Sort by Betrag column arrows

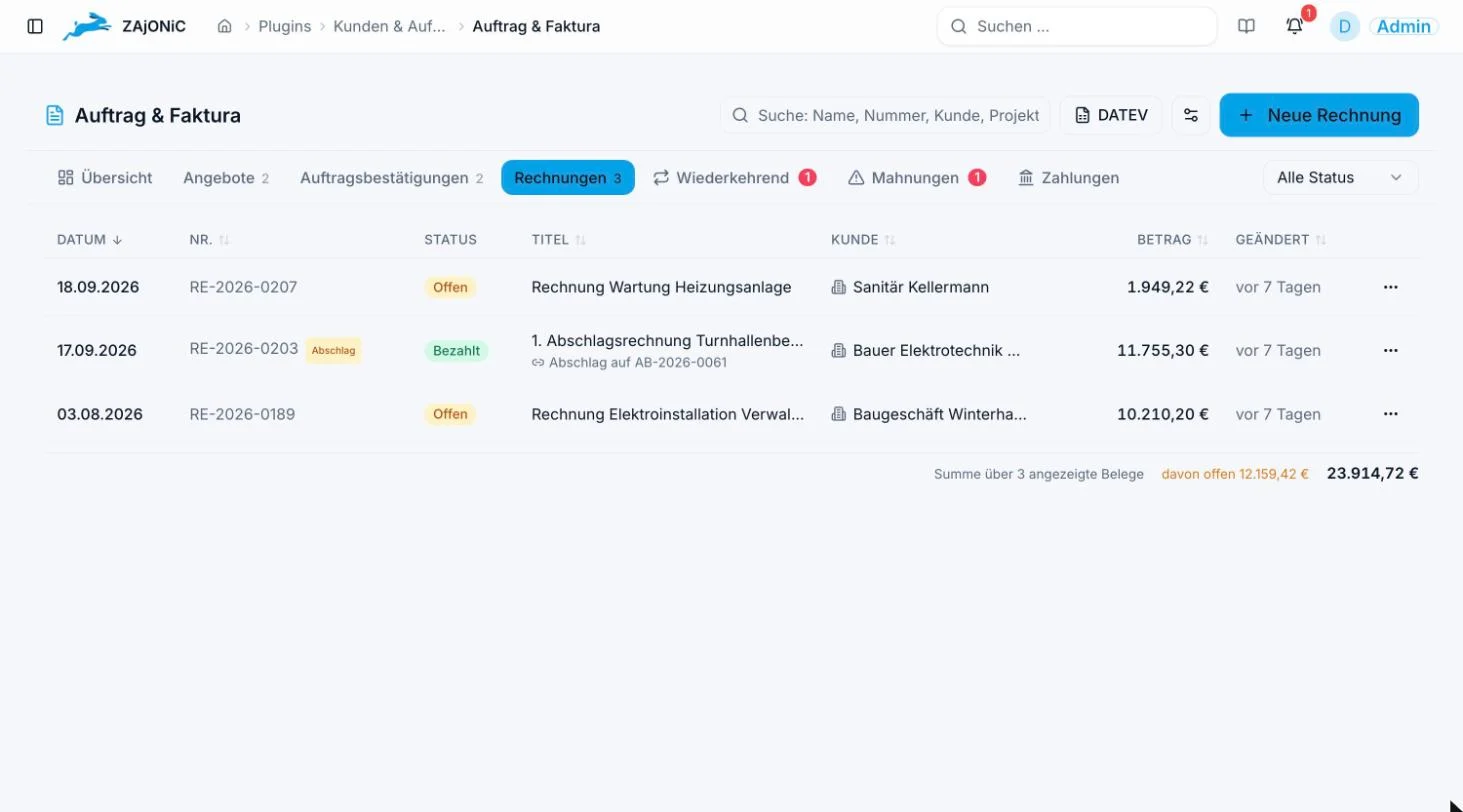(x=1203, y=240)
